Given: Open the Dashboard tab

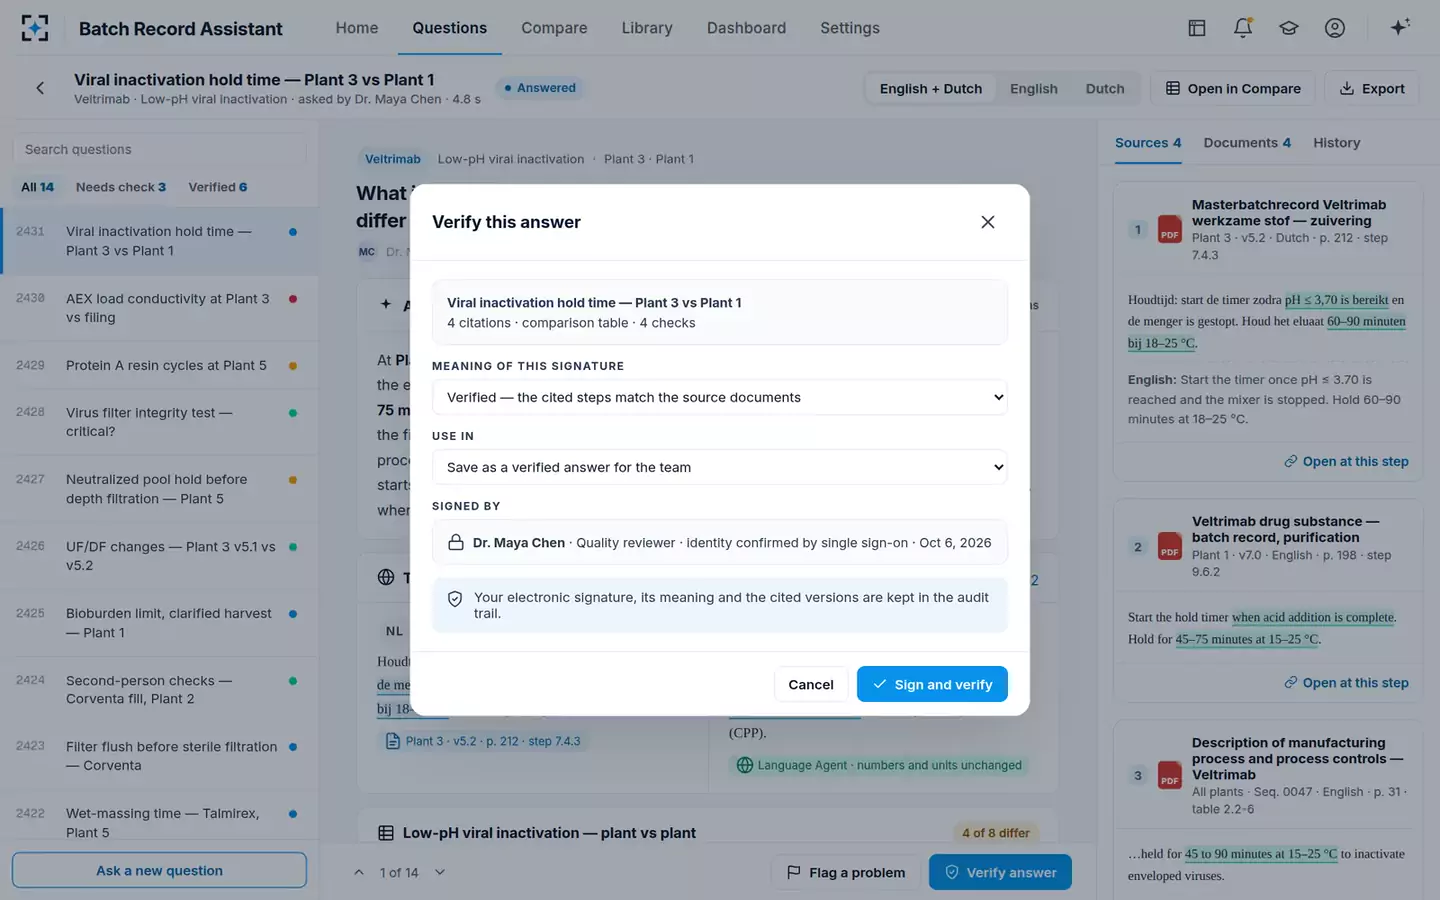Looking at the screenshot, I should pyautogui.click(x=746, y=28).
